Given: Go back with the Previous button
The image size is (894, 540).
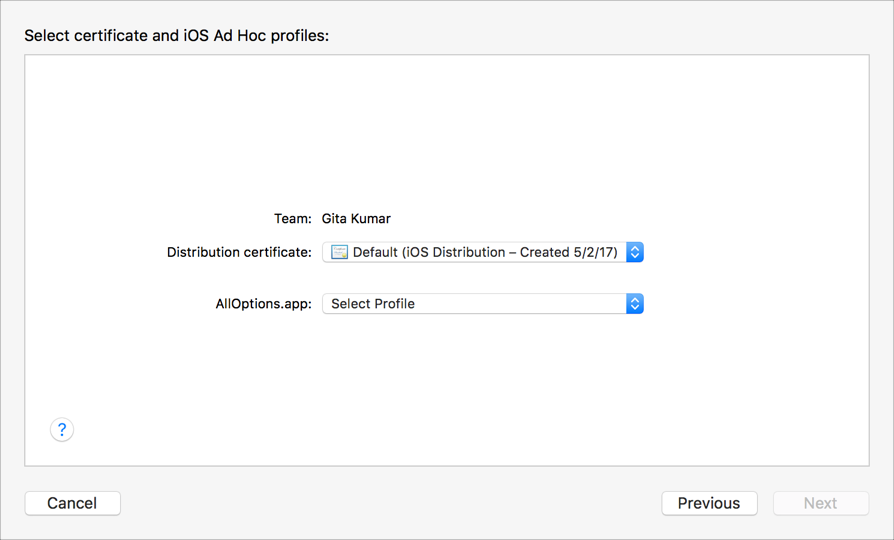Looking at the screenshot, I should click(709, 503).
